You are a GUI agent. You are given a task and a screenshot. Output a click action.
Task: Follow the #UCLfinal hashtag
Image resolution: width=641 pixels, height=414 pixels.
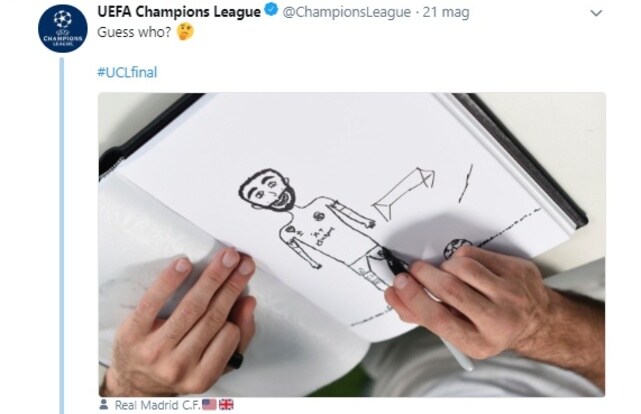(x=127, y=72)
